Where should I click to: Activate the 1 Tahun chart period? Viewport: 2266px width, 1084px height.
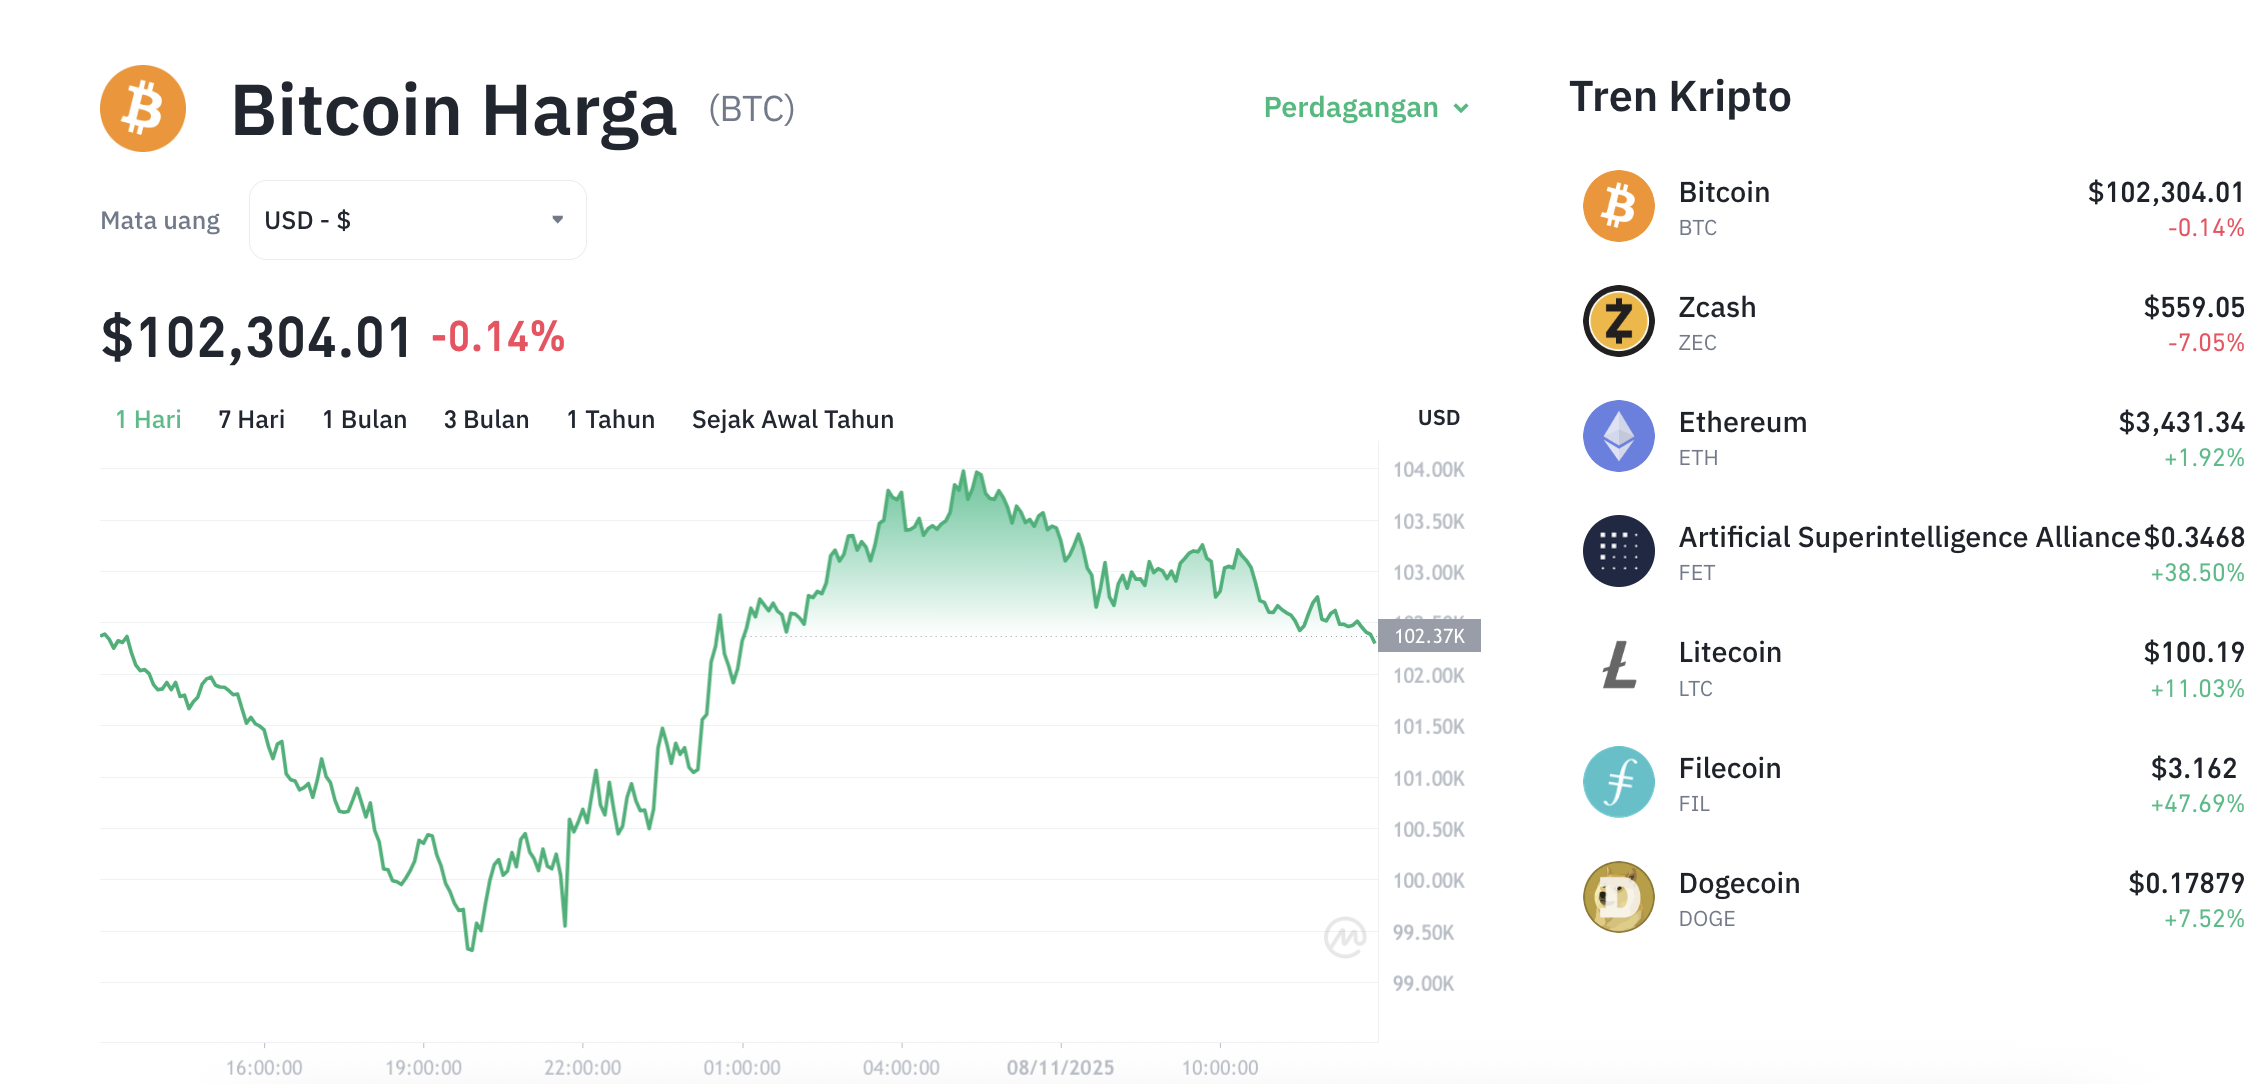(x=610, y=419)
